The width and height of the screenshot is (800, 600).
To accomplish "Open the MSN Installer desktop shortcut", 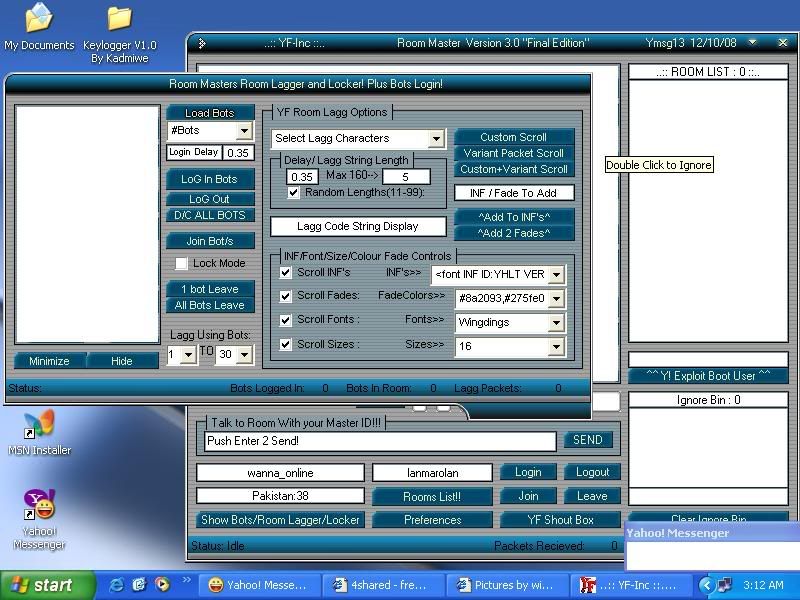I will click(39, 433).
